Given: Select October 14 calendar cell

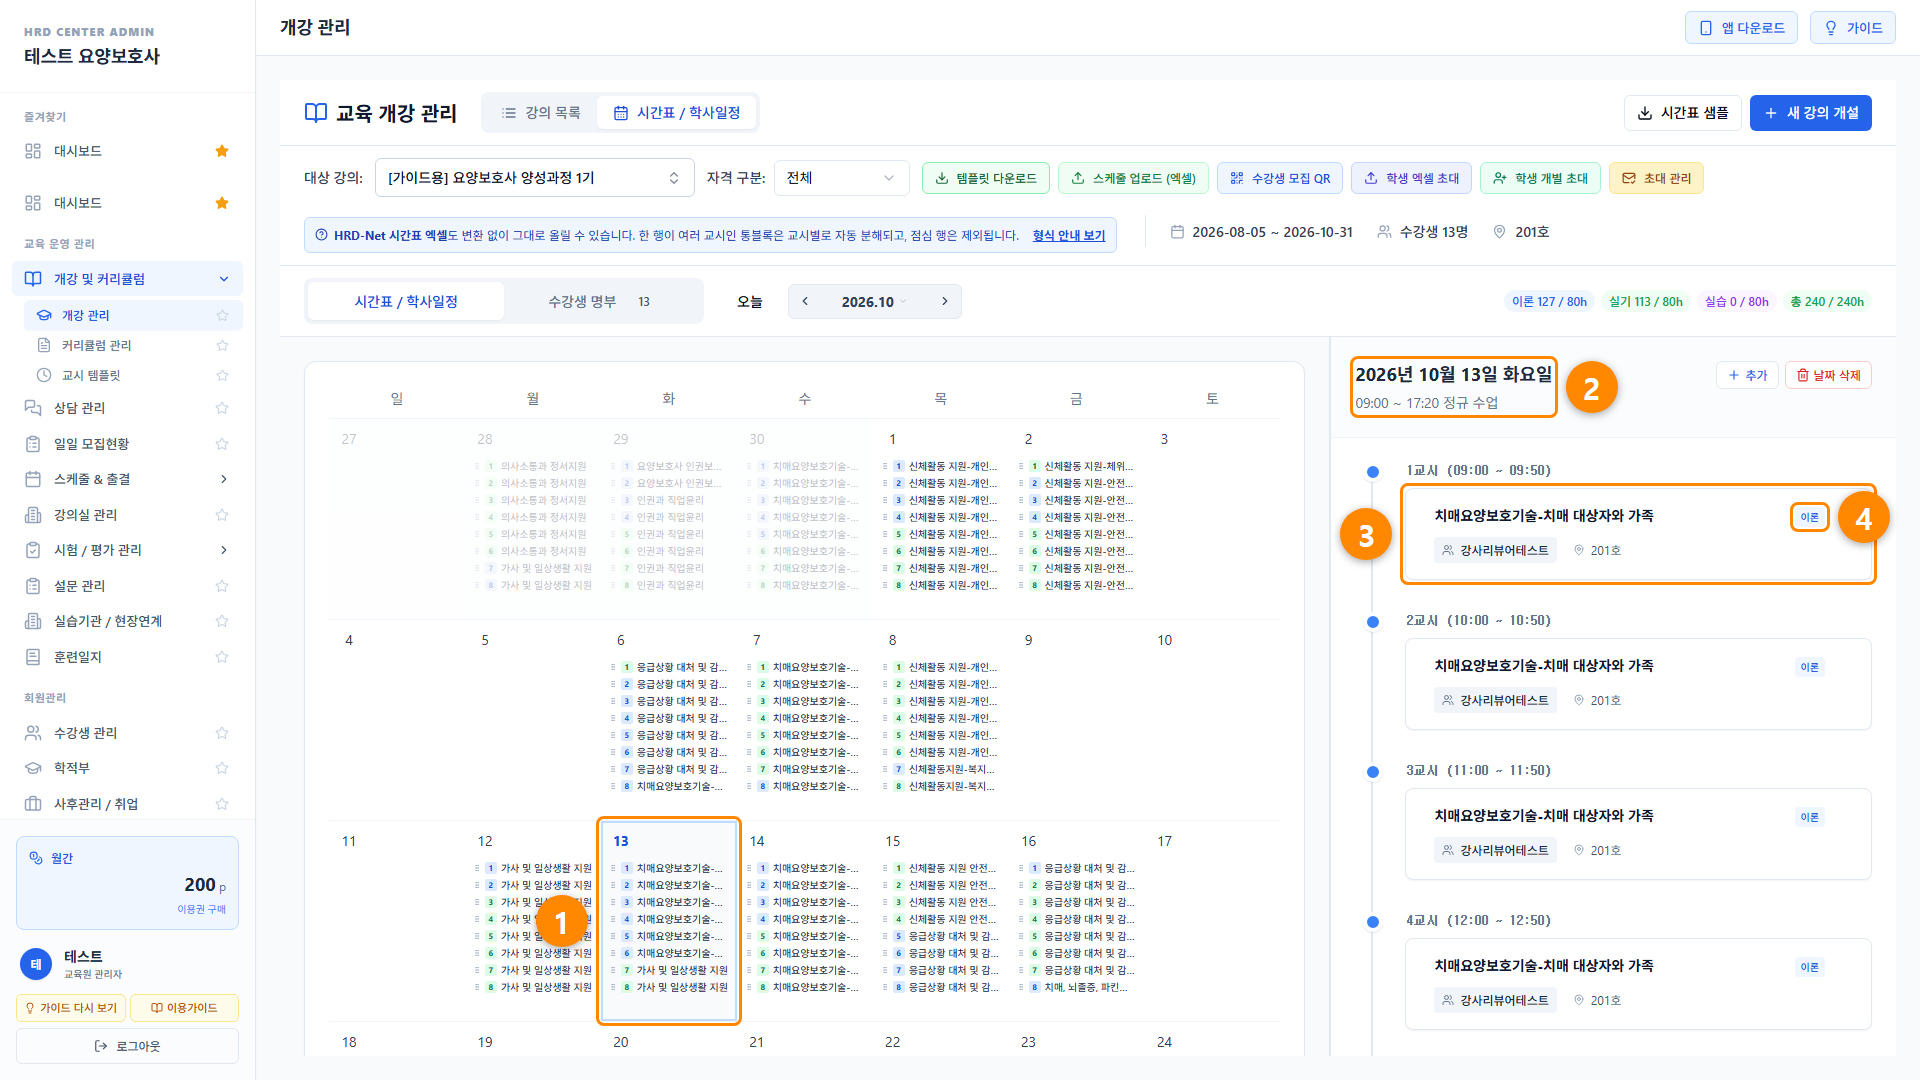Looking at the screenshot, I should 804,920.
